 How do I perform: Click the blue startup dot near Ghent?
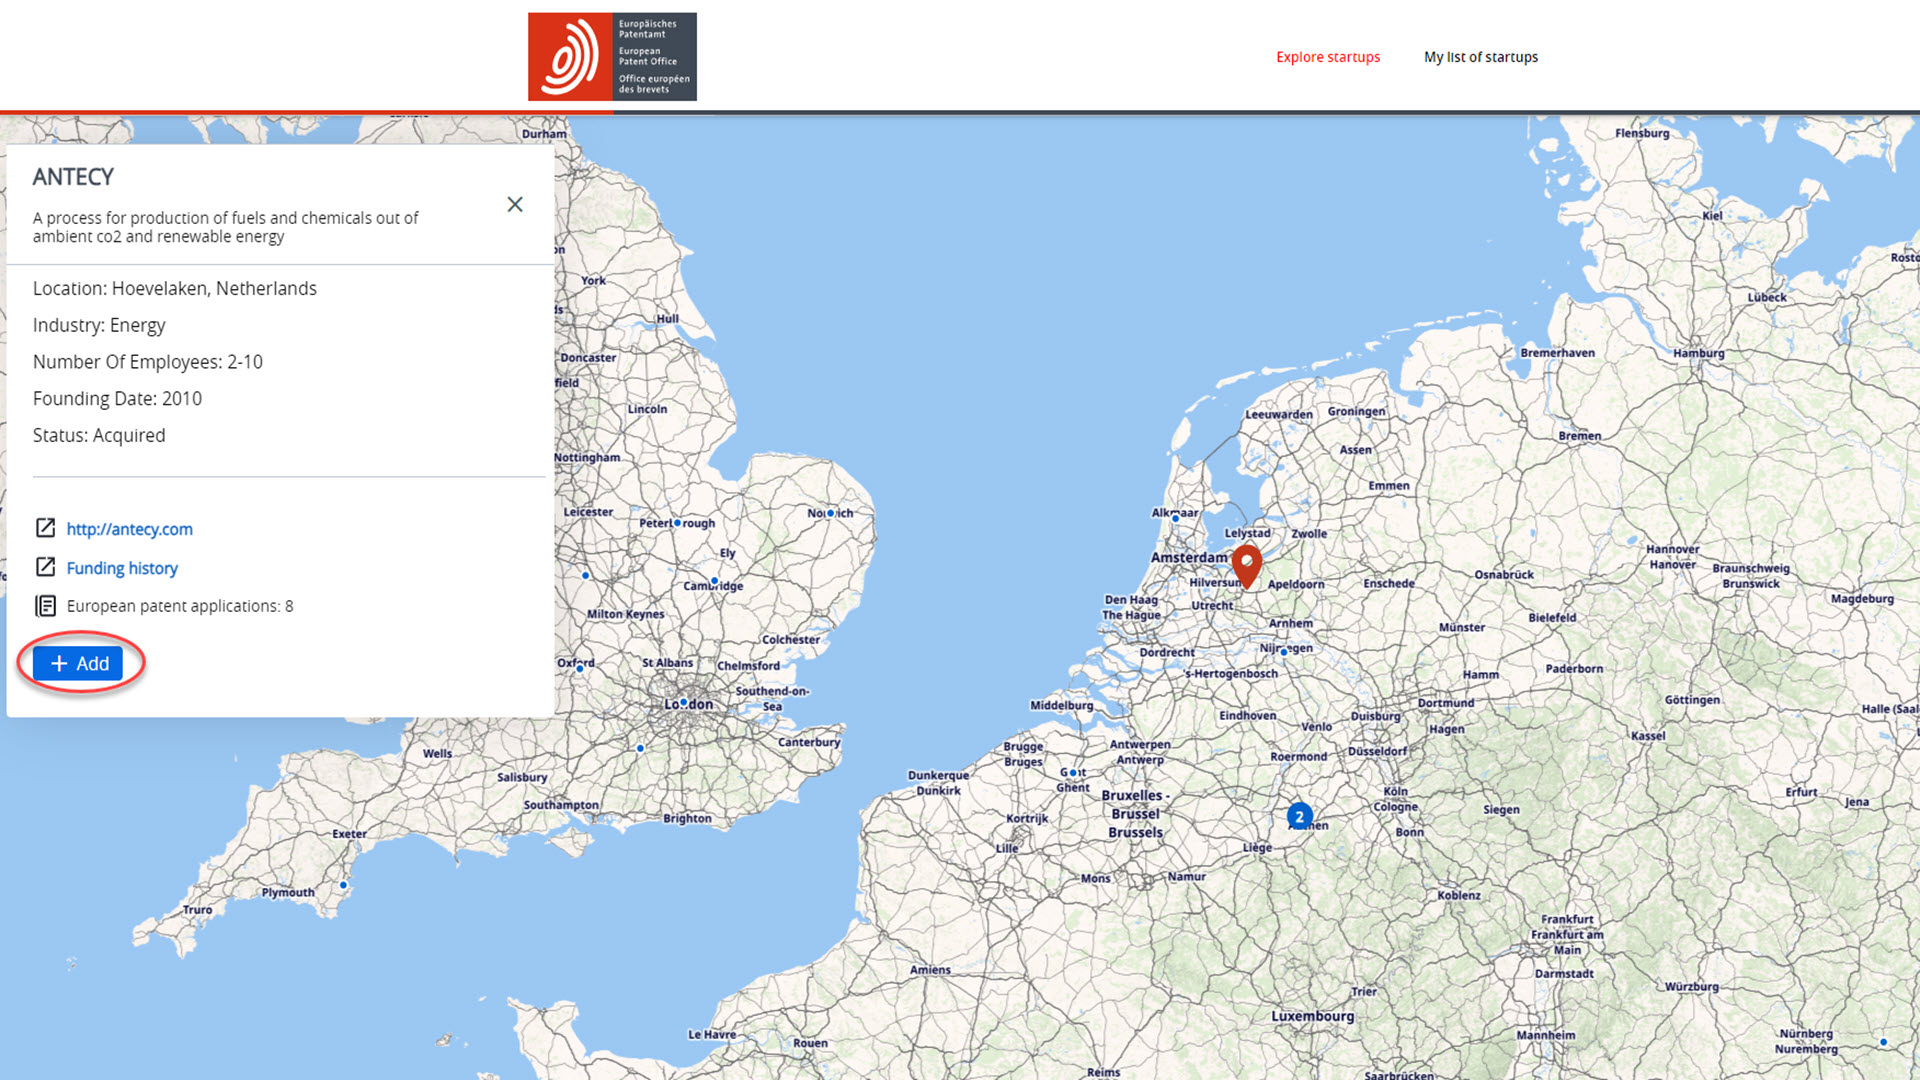[x=1073, y=773]
